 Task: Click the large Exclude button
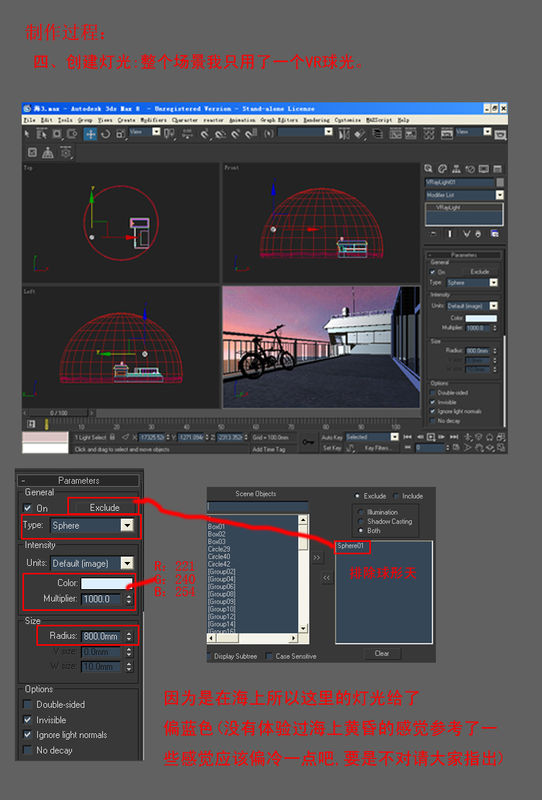[x=104, y=508]
